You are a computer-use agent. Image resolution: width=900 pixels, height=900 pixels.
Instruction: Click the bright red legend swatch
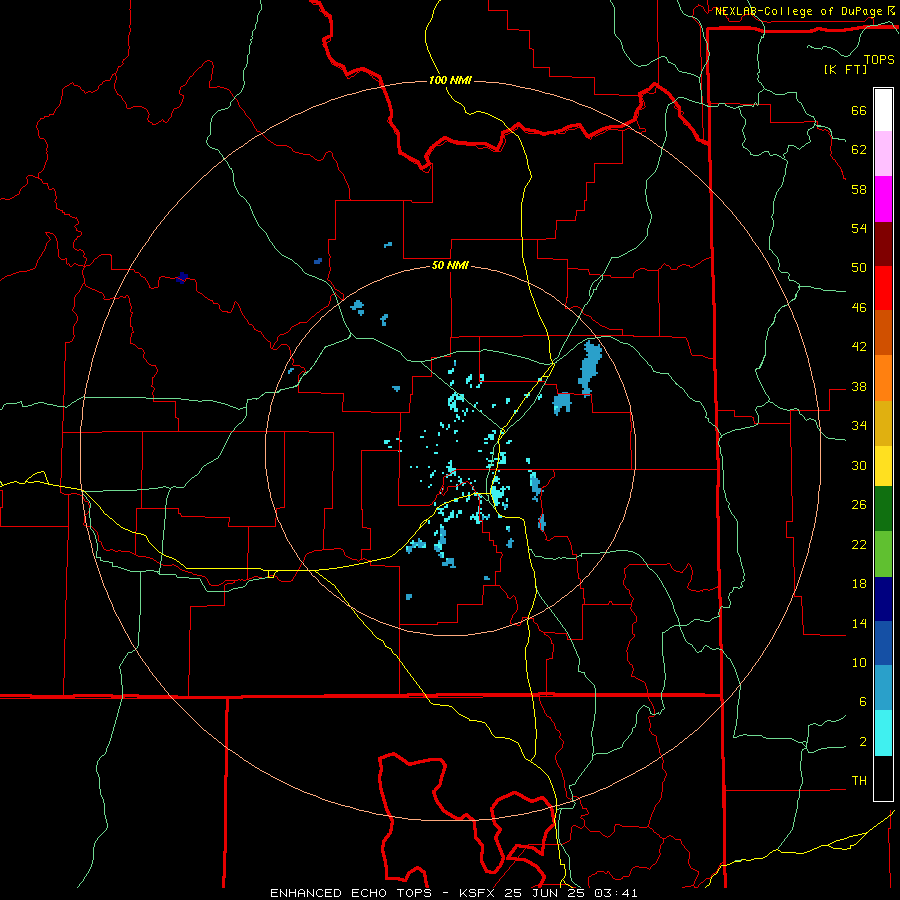click(x=883, y=288)
